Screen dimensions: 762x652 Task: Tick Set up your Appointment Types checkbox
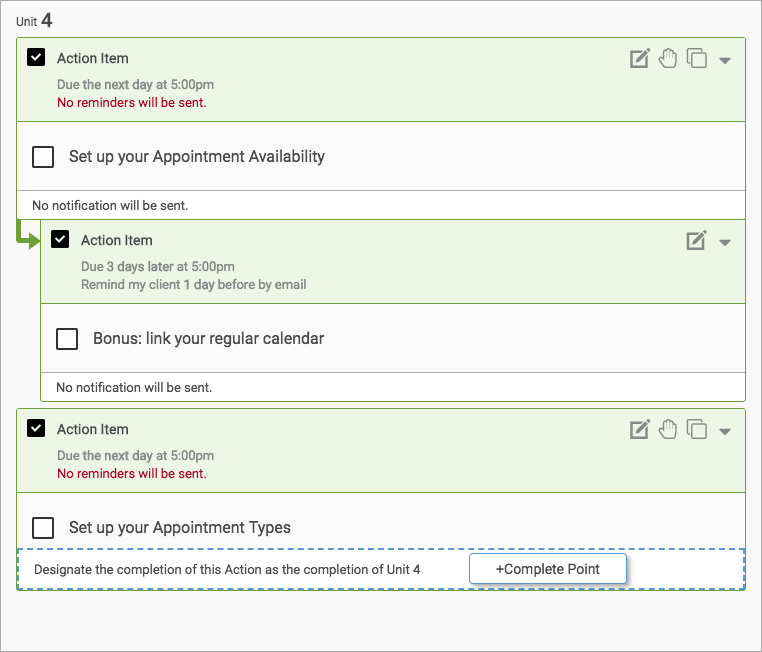(43, 528)
